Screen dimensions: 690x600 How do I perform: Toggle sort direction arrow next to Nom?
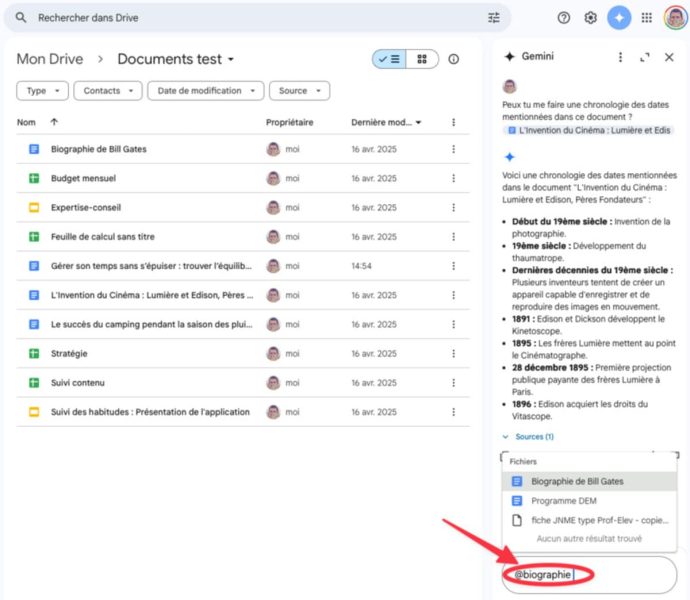point(53,122)
